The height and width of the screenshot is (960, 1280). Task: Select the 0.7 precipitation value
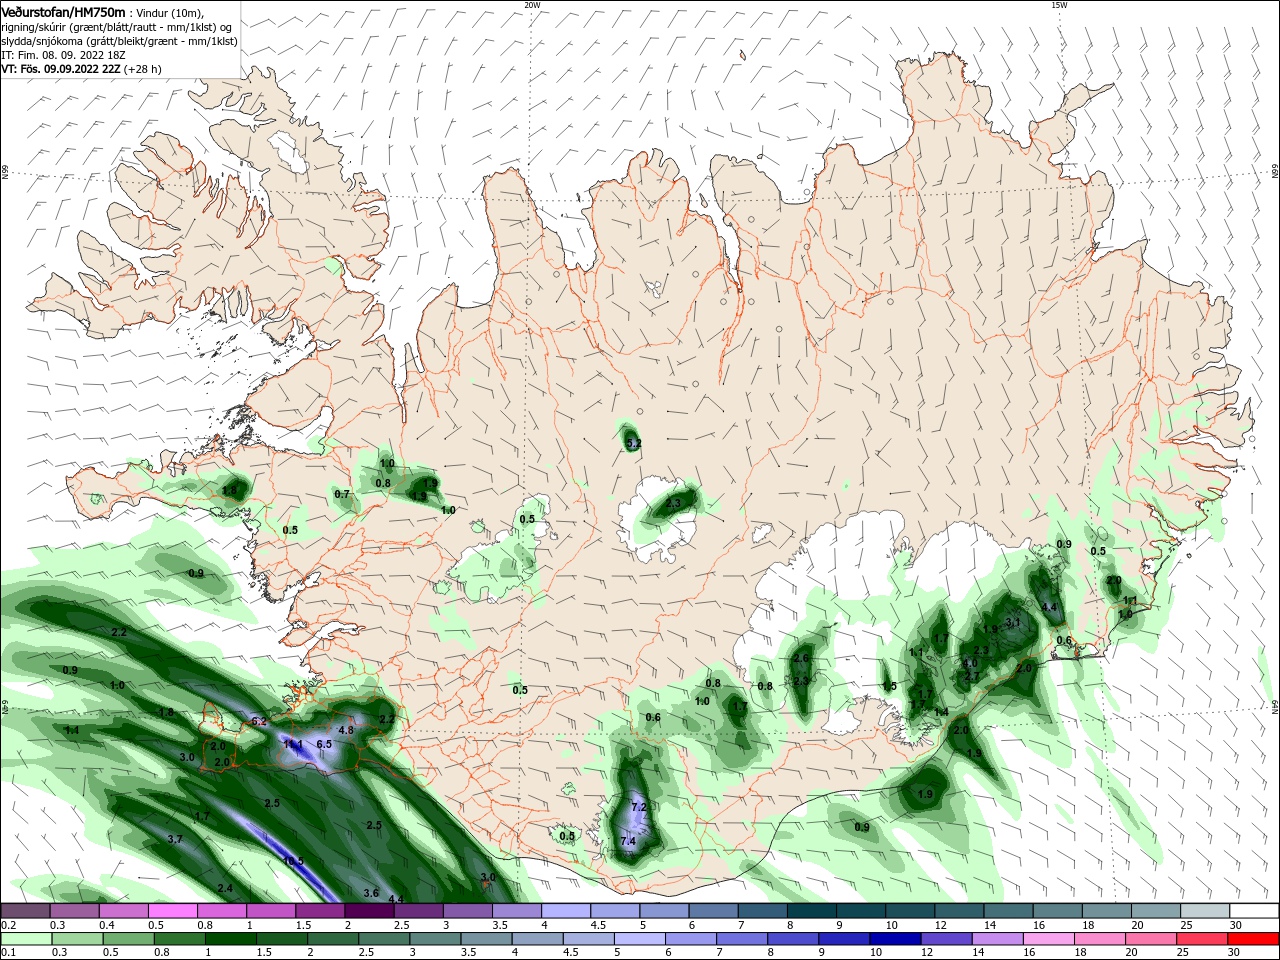pos(342,494)
